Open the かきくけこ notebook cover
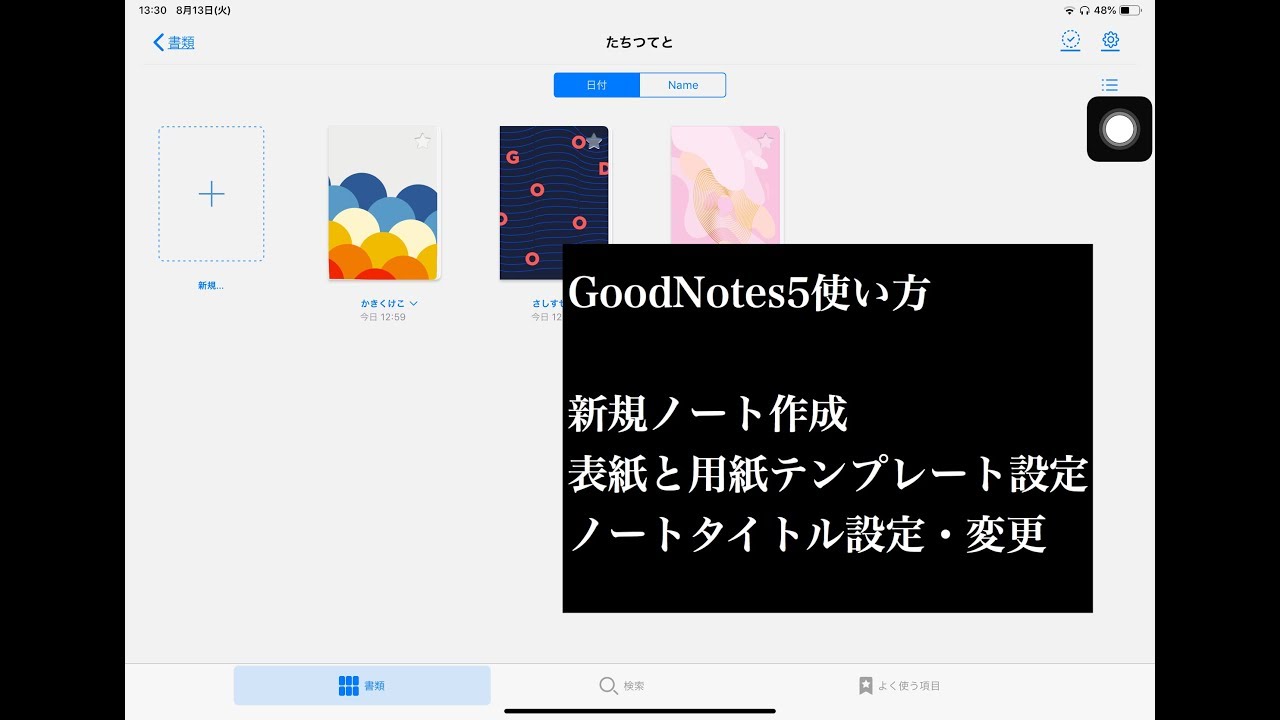The height and width of the screenshot is (720, 1280). 384,203
